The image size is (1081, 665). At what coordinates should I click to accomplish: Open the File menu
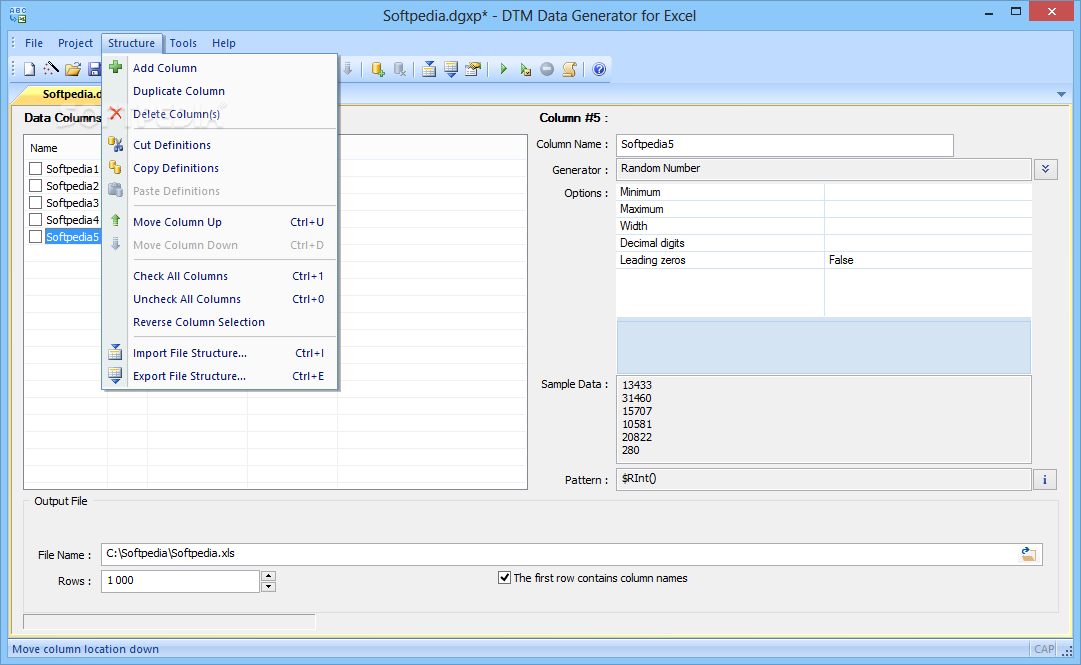pos(34,43)
